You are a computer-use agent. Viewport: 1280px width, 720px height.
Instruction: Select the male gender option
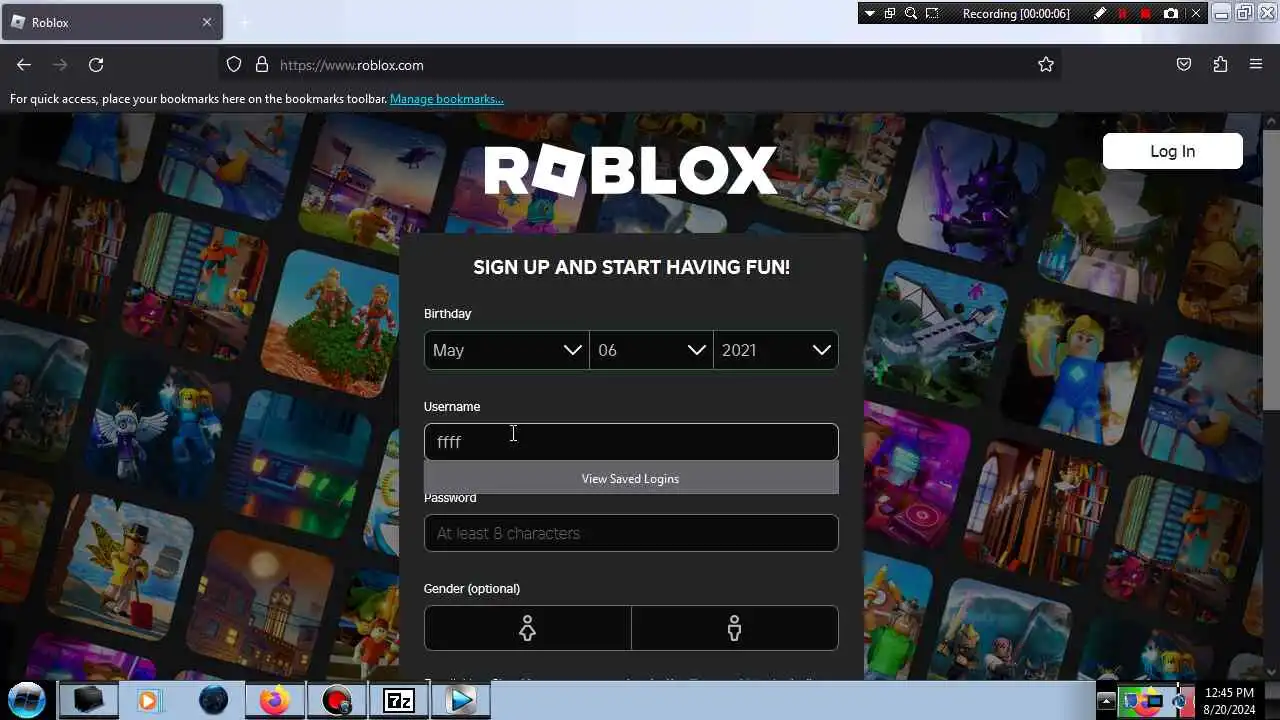[x=735, y=628]
